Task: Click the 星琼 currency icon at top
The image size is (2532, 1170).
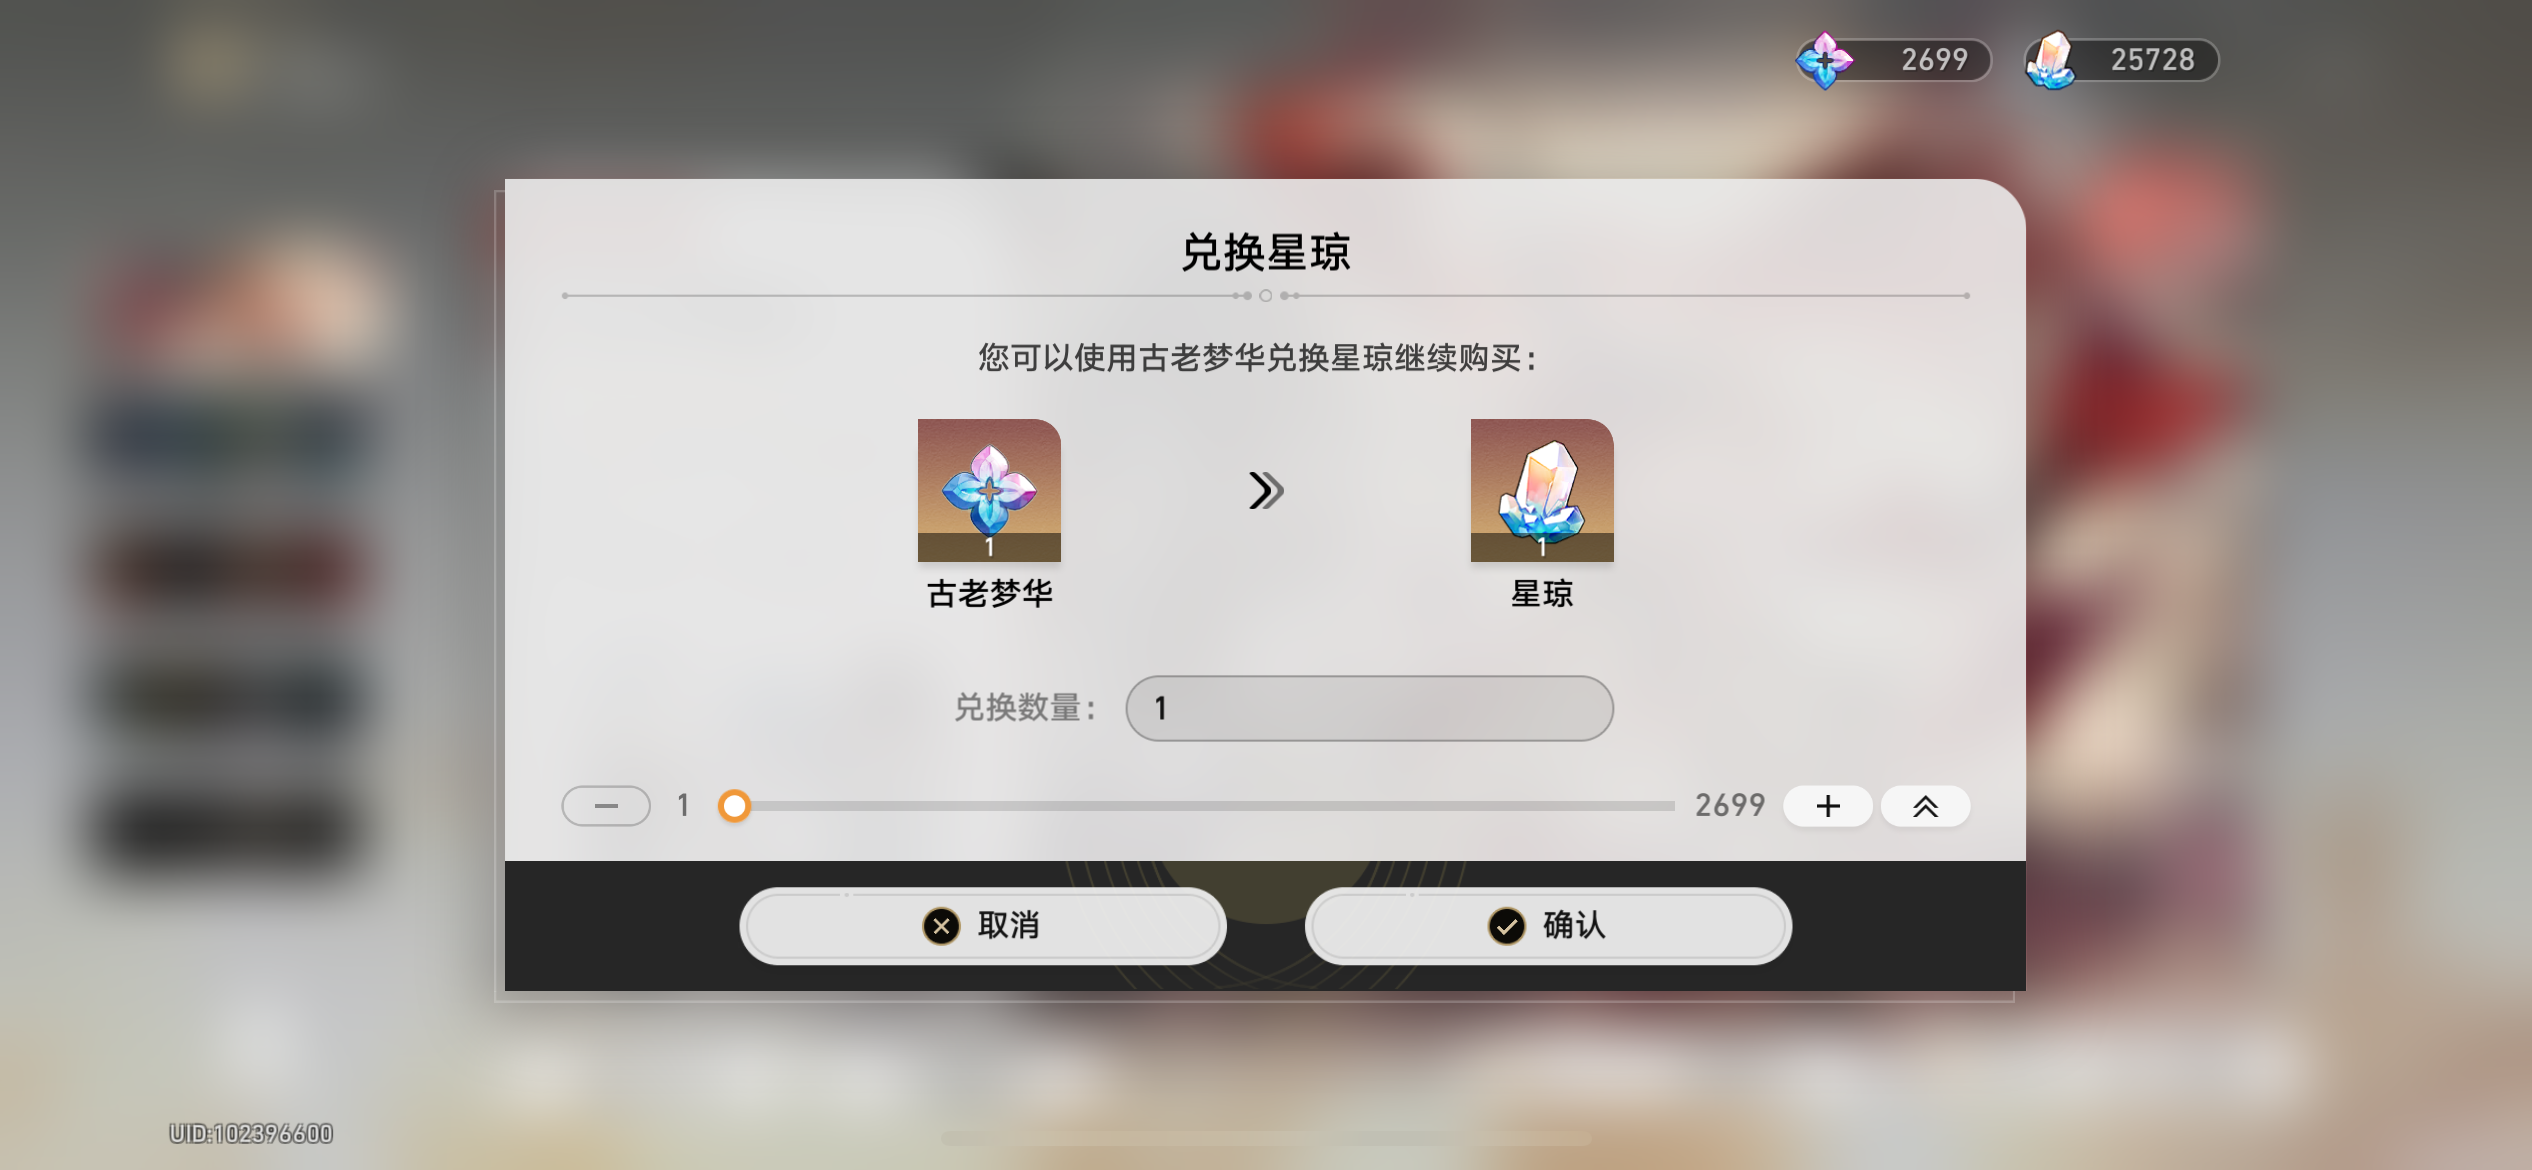Action: (x=2051, y=60)
